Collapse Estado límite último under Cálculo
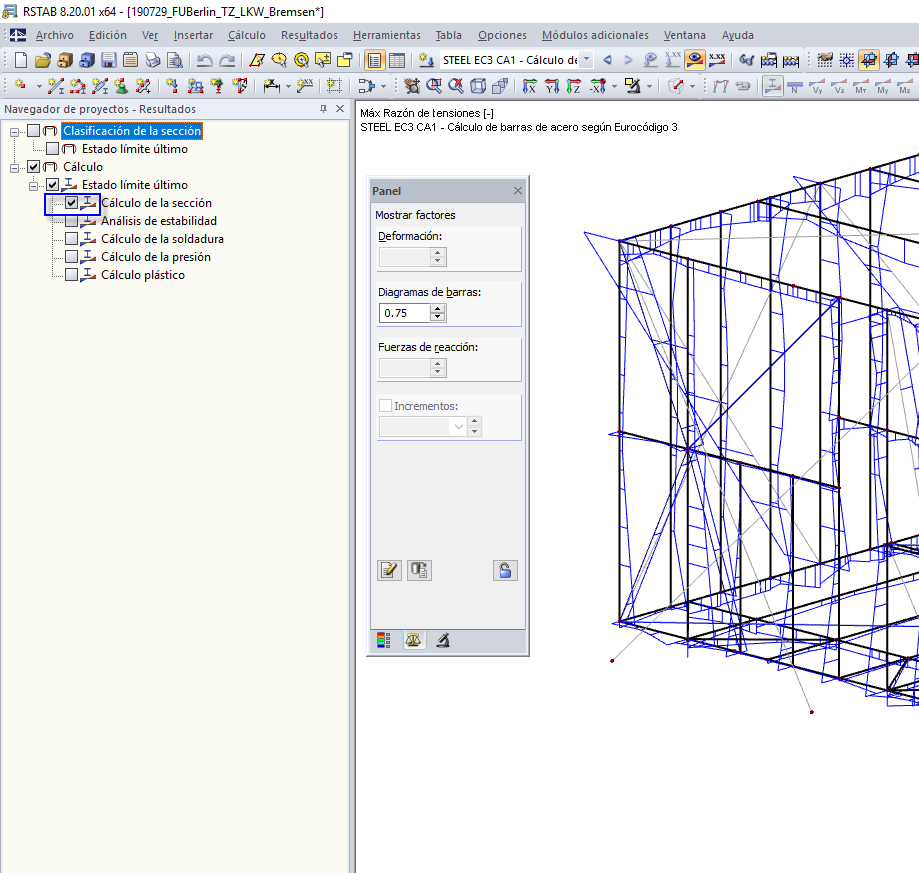Image resolution: width=919 pixels, height=873 pixels. pos(33,186)
